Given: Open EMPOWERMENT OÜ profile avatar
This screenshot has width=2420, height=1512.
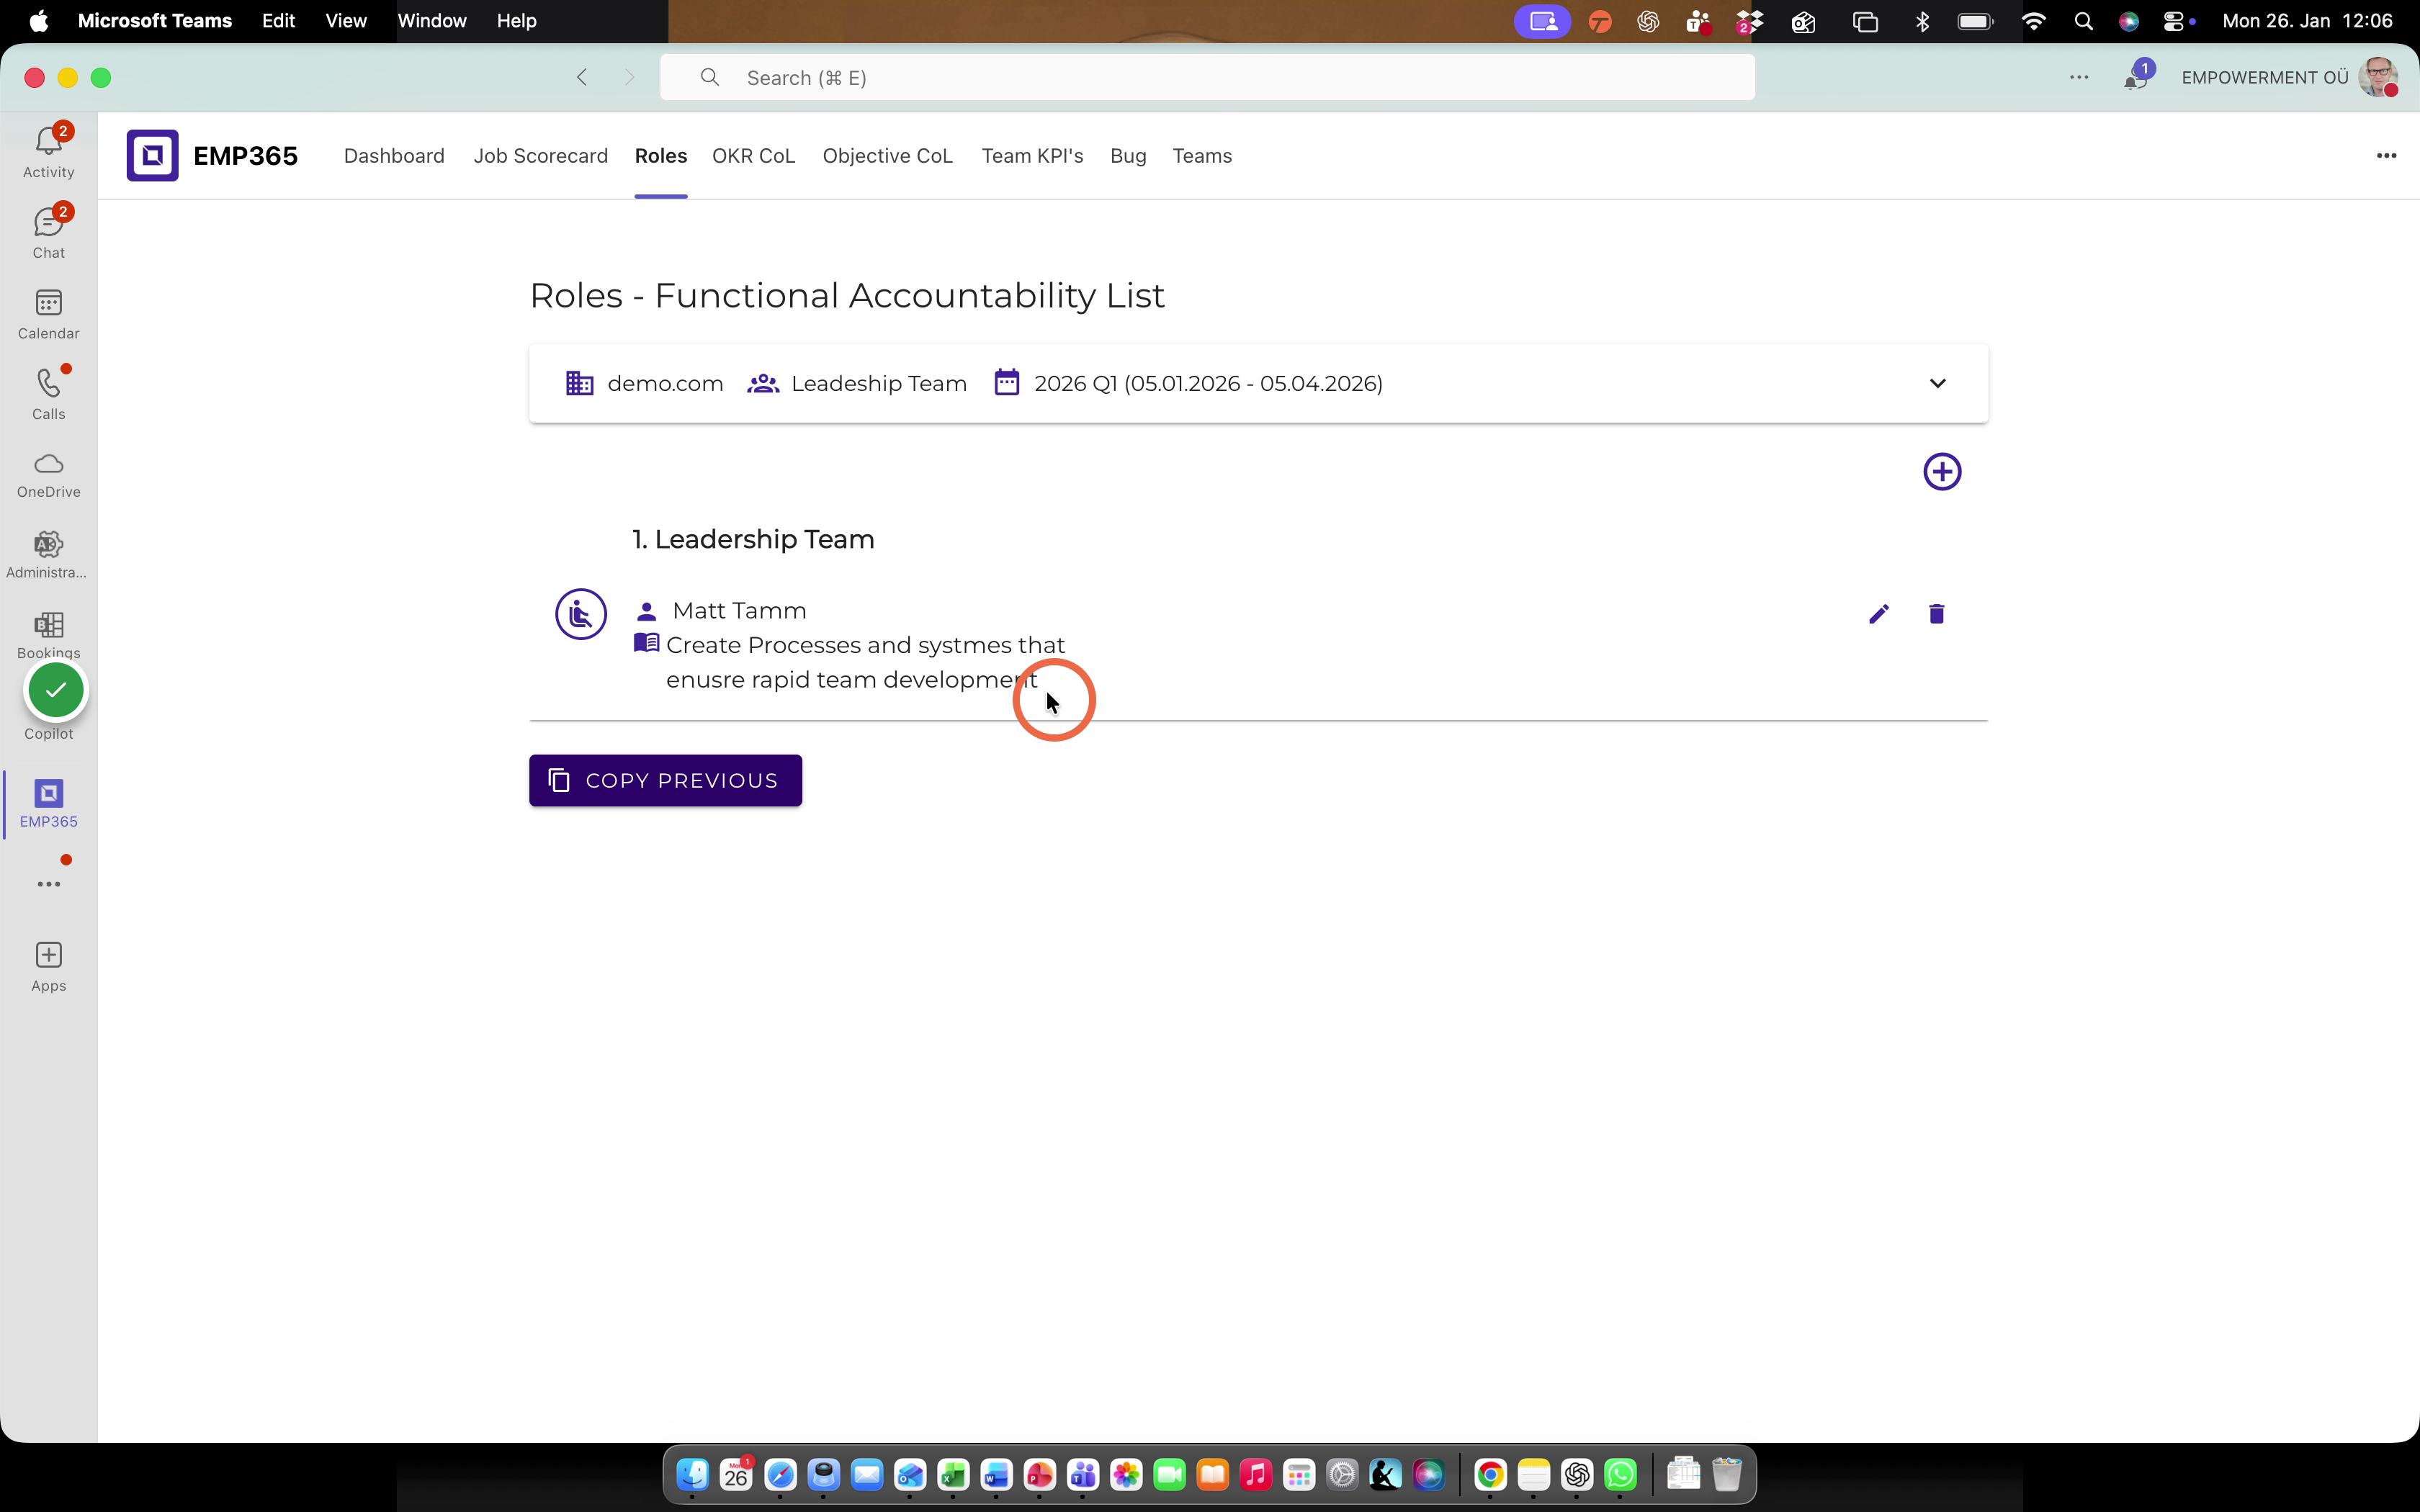Looking at the screenshot, I should (x=2378, y=77).
